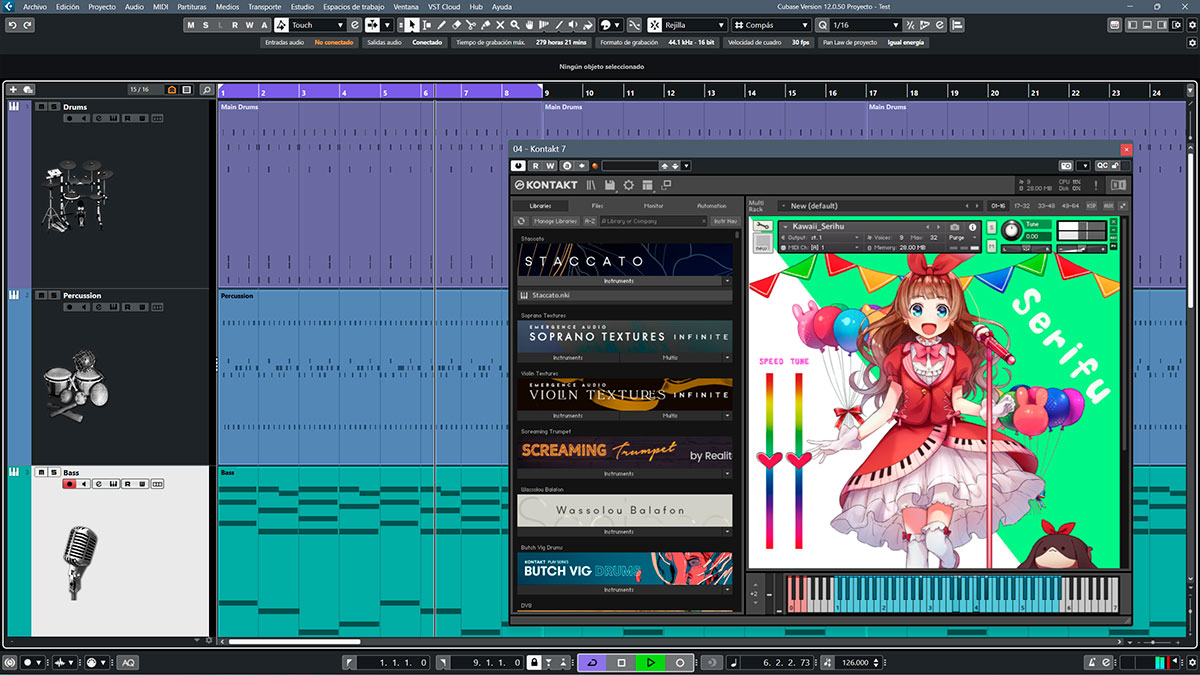Adjust the SPEED rainbow slider heart
This screenshot has width=1200, height=675.
point(771,460)
